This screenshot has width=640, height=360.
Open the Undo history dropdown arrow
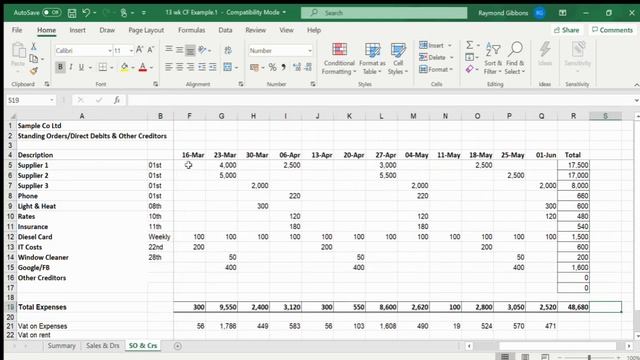point(95,13)
